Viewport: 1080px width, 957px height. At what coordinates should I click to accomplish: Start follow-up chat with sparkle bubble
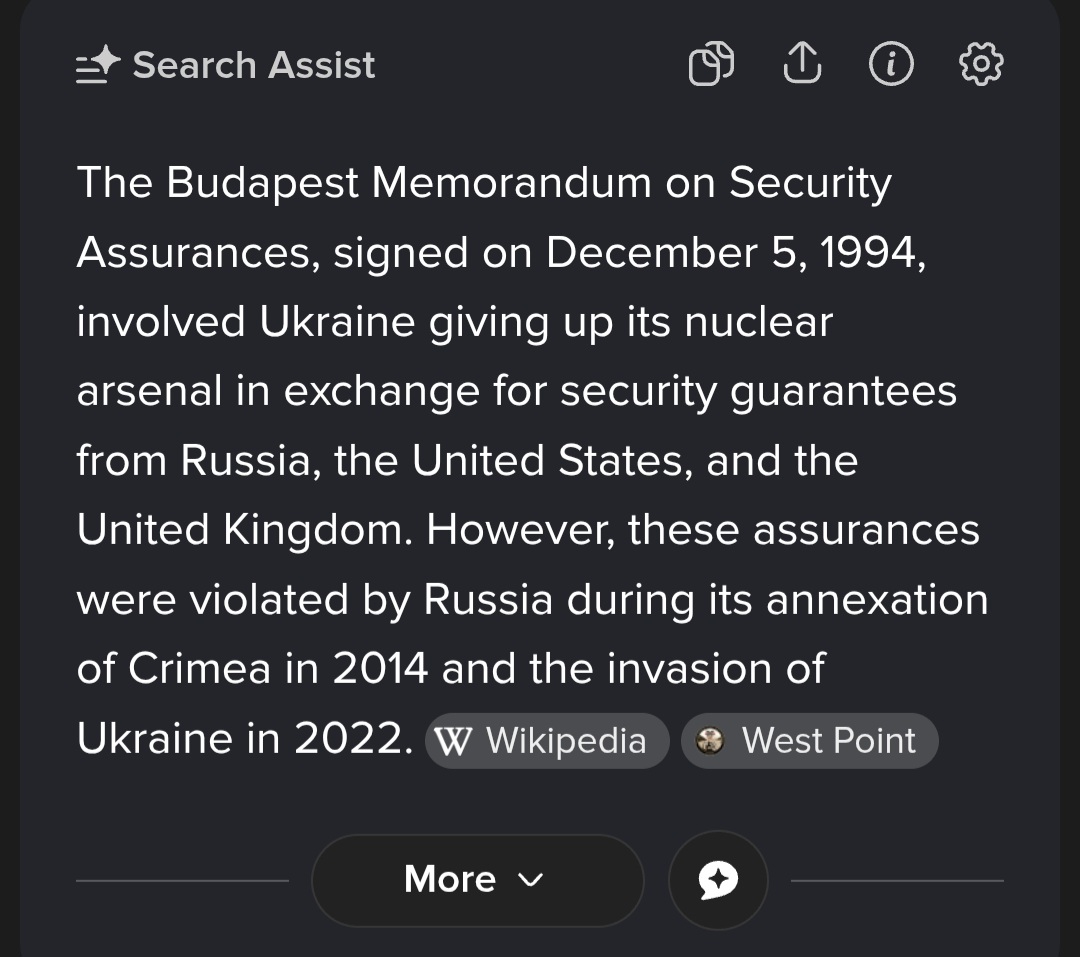tap(718, 880)
